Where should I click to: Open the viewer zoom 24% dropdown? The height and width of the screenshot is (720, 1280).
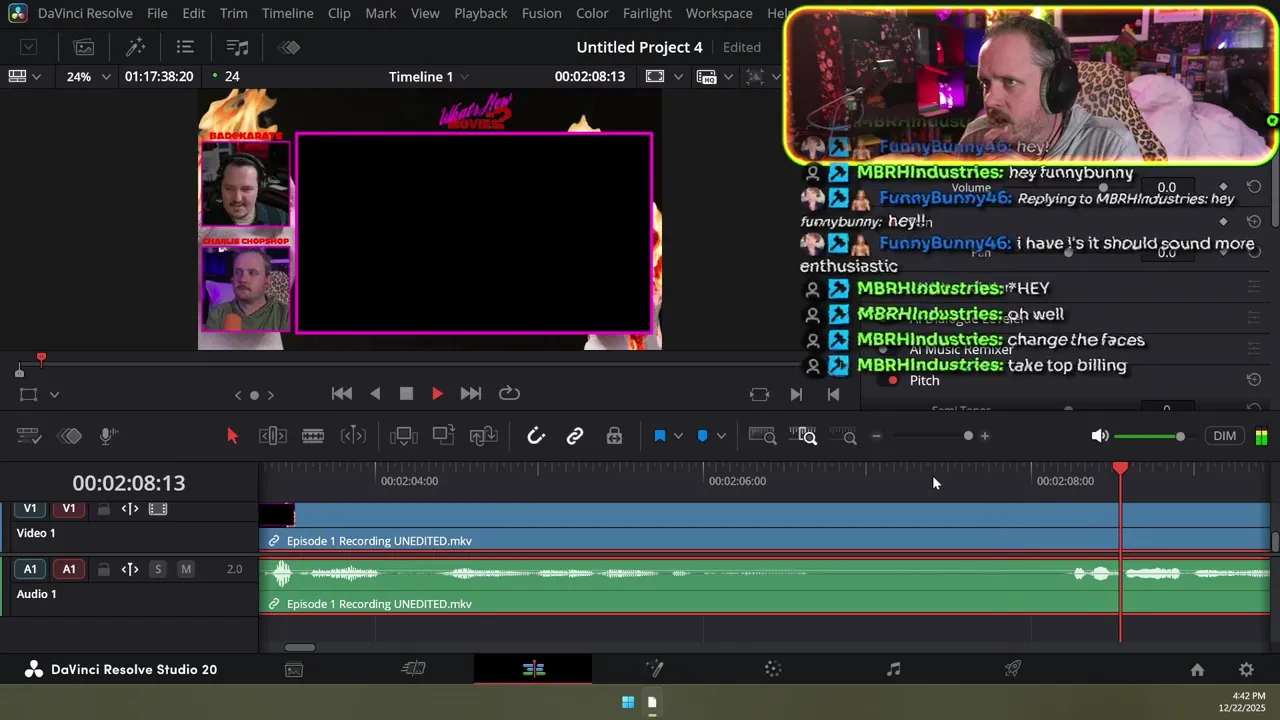click(x=88, y=77)
